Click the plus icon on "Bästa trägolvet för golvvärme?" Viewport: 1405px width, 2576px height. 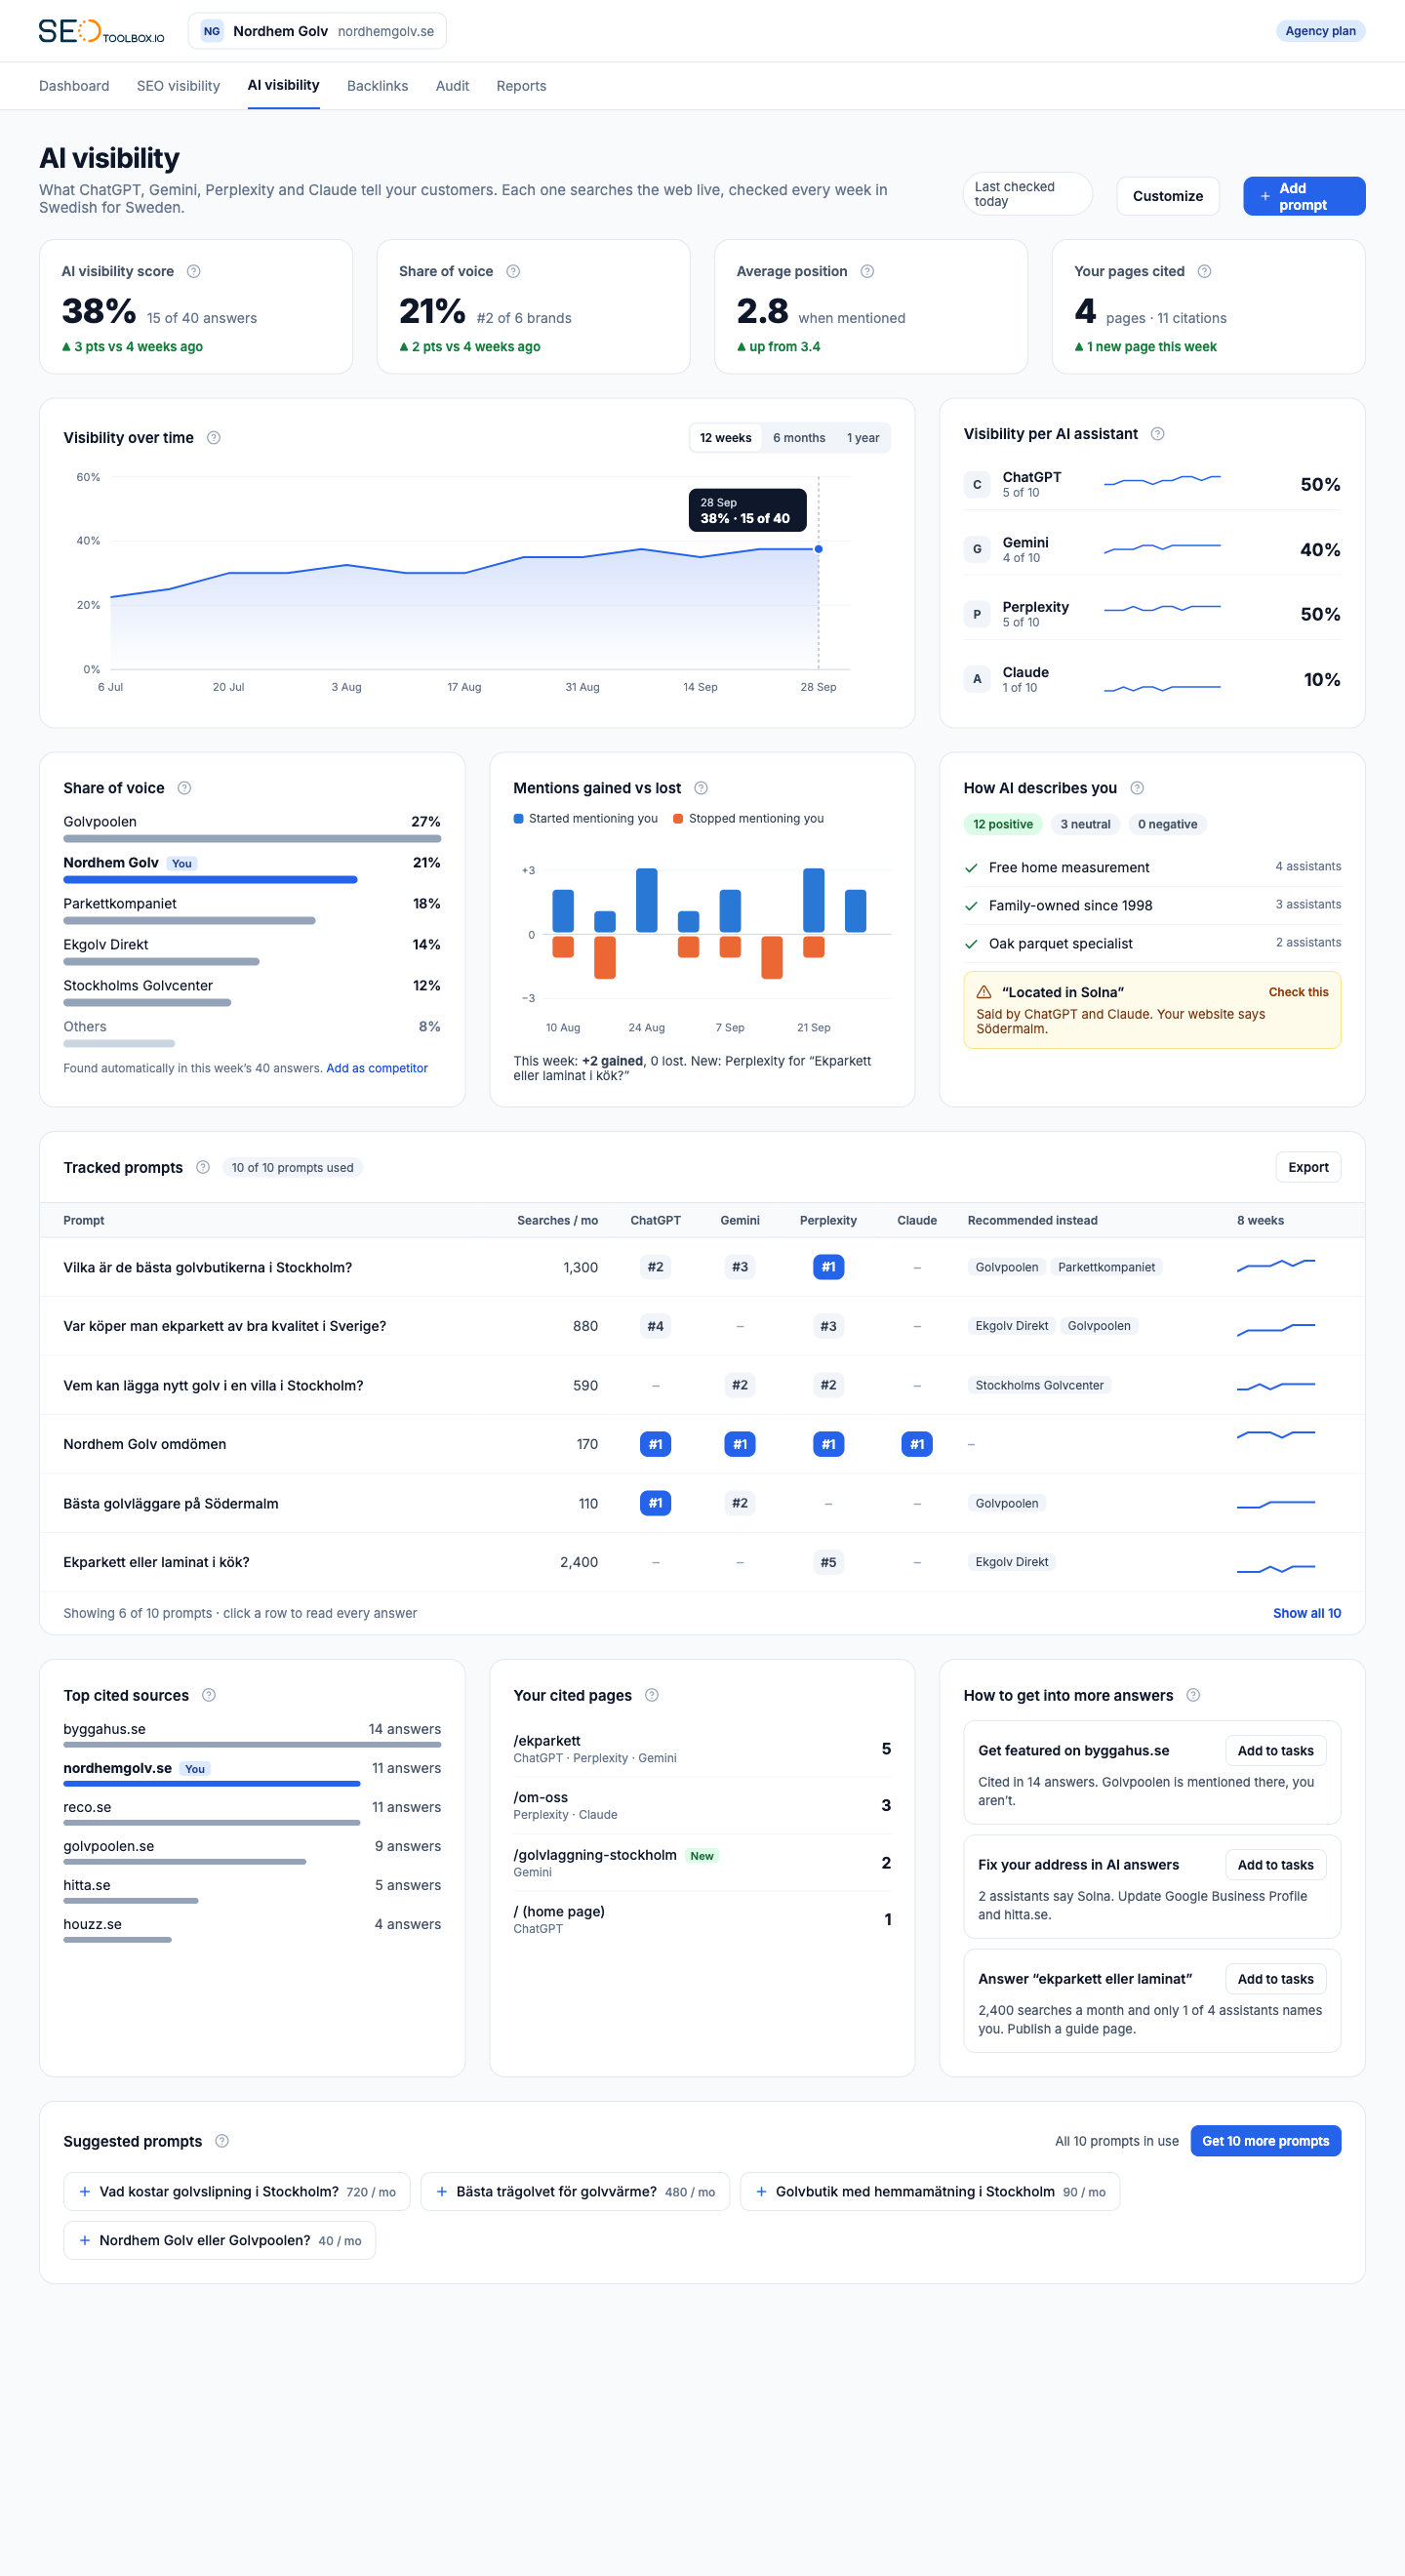coord(442,2192)
